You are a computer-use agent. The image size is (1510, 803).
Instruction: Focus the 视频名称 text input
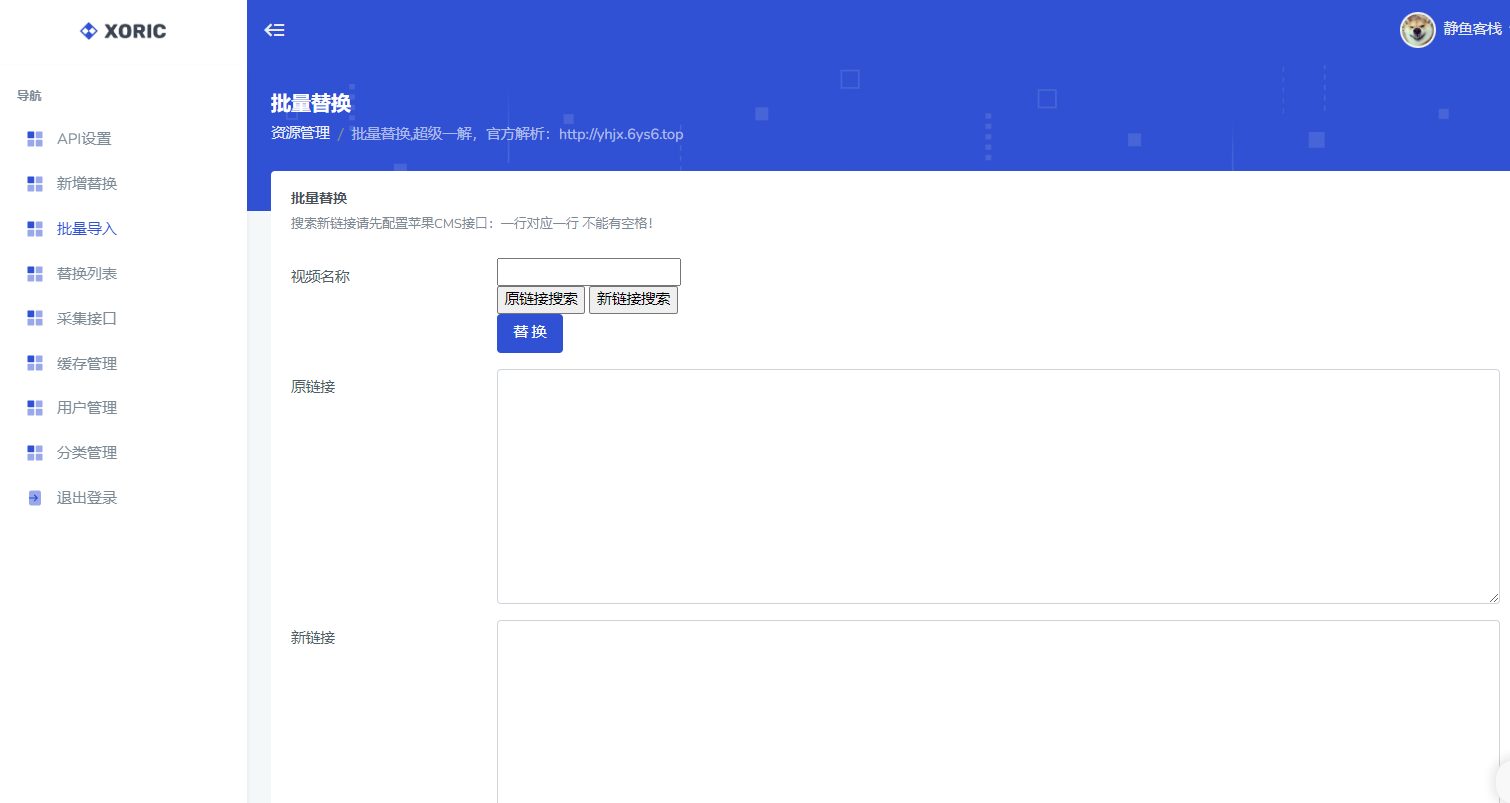[588, 272]
